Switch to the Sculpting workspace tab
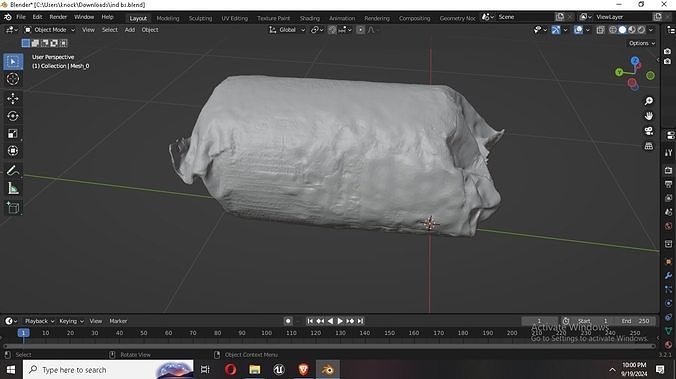The width and height of the screenshot is (676, 379). (x=200, y=18)
